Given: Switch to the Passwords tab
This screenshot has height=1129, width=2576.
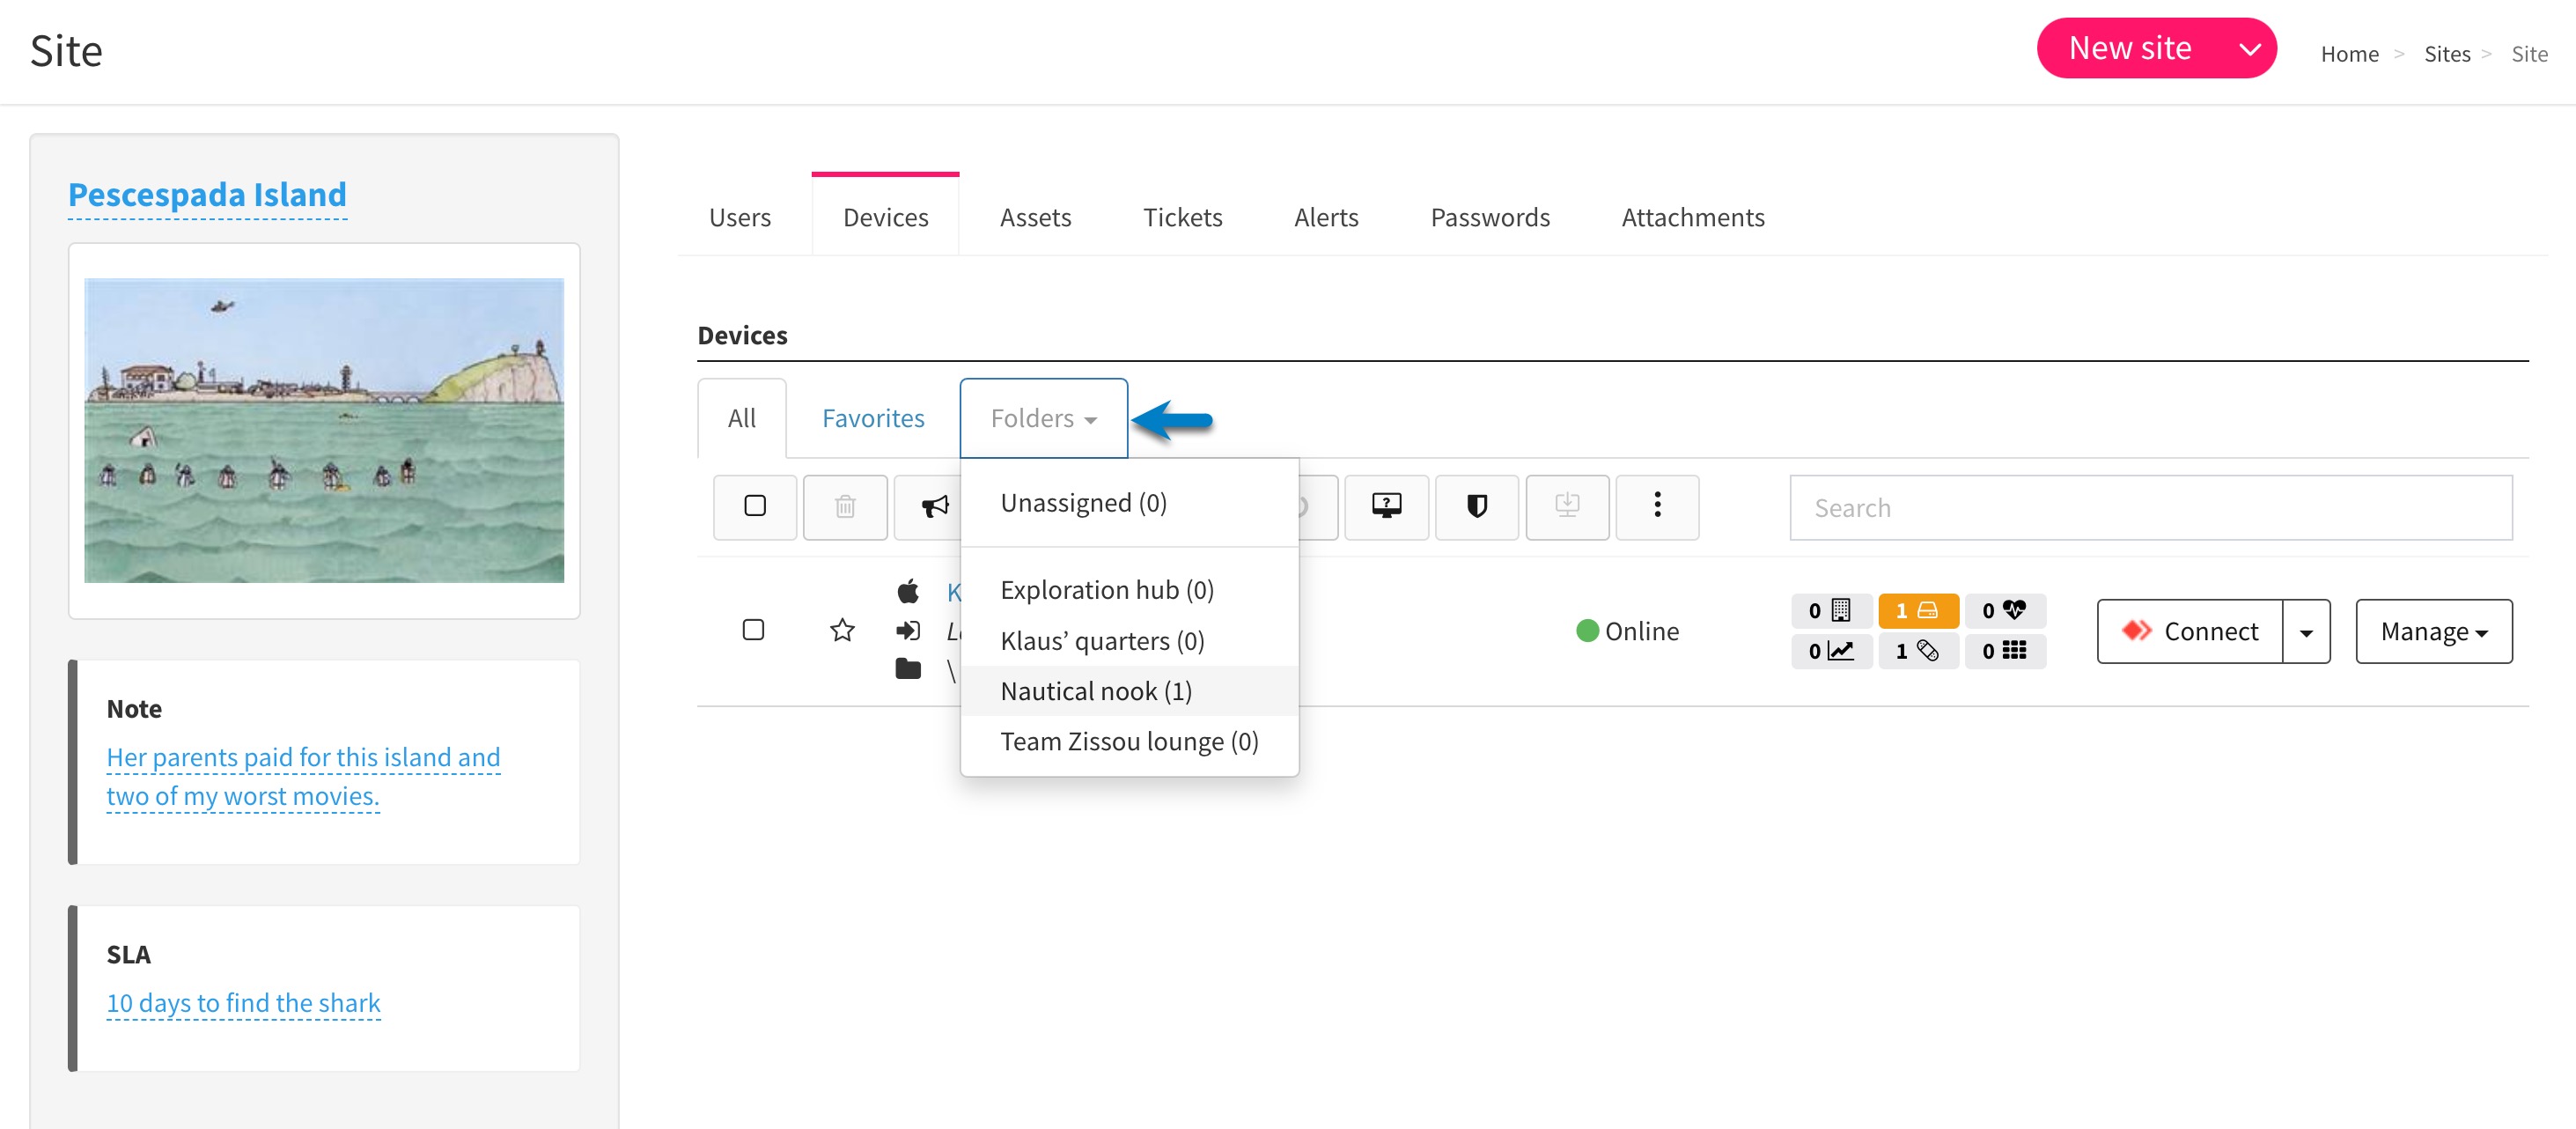Looking at the screenshot, I should pyautogui.click(x=1490, y=217).
